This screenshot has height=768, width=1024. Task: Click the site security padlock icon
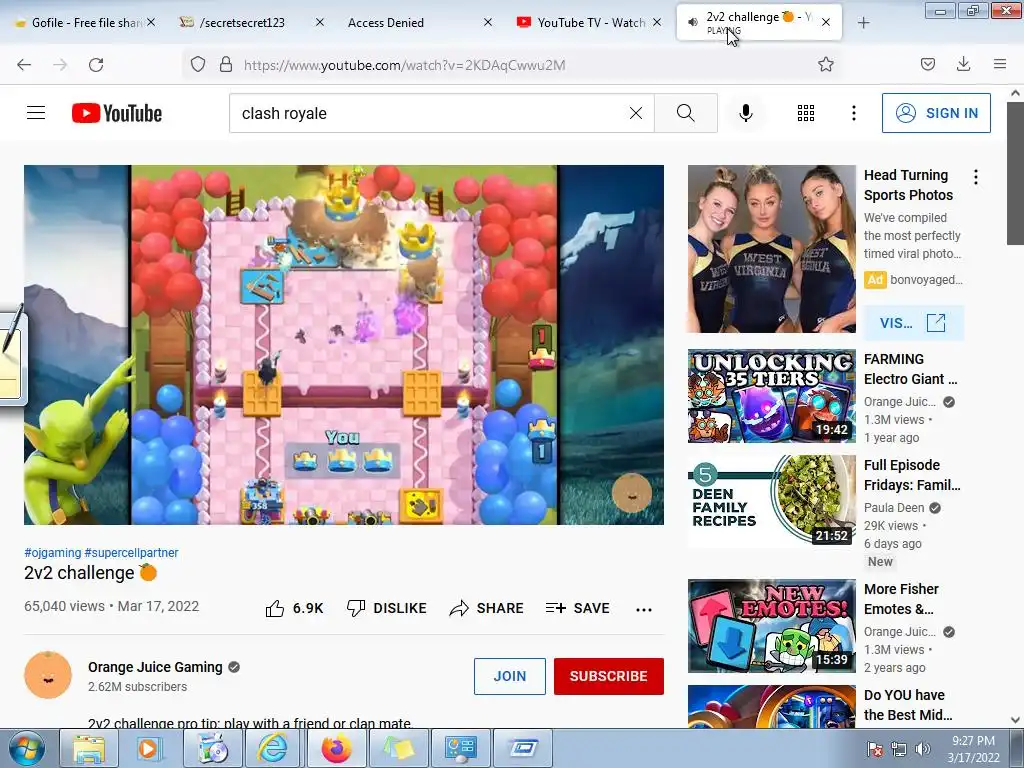[x=226, y=64]
